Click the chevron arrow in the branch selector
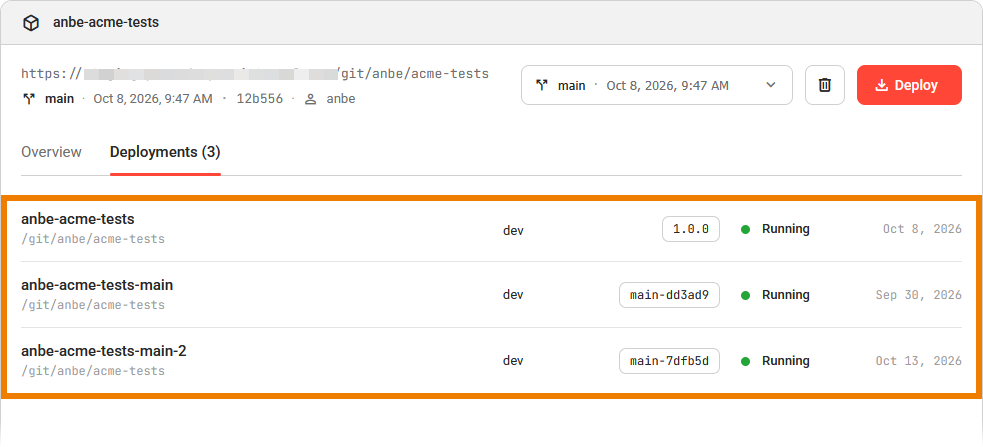983x447 pixels. [771, 85]
